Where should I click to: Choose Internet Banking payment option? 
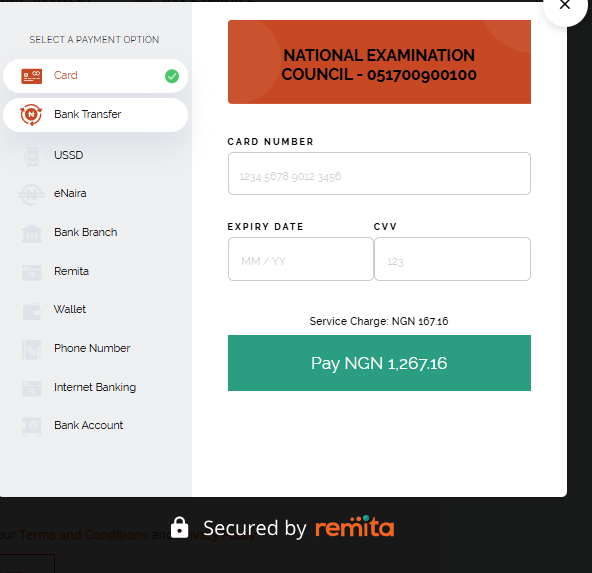coord(95,387)
